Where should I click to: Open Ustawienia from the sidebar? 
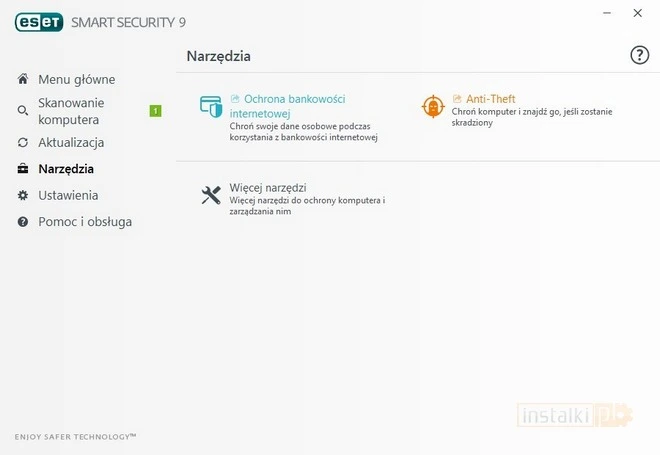[x=68, y=195]
